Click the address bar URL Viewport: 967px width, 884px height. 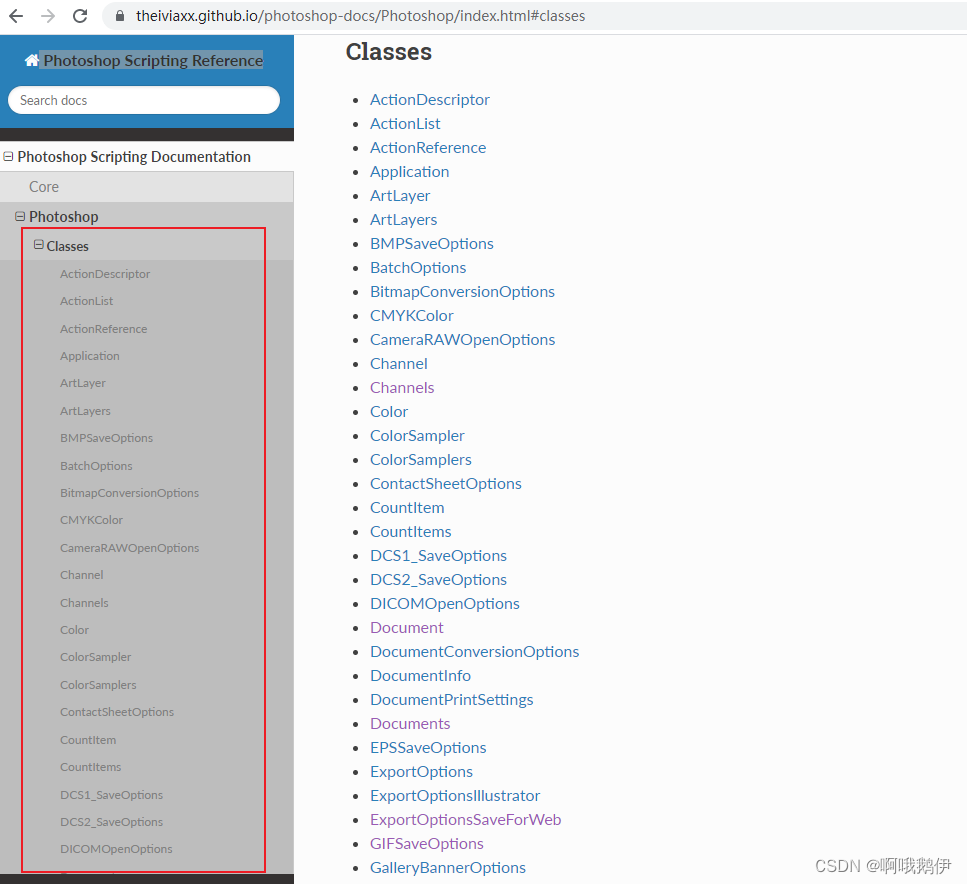coord(360,16)
